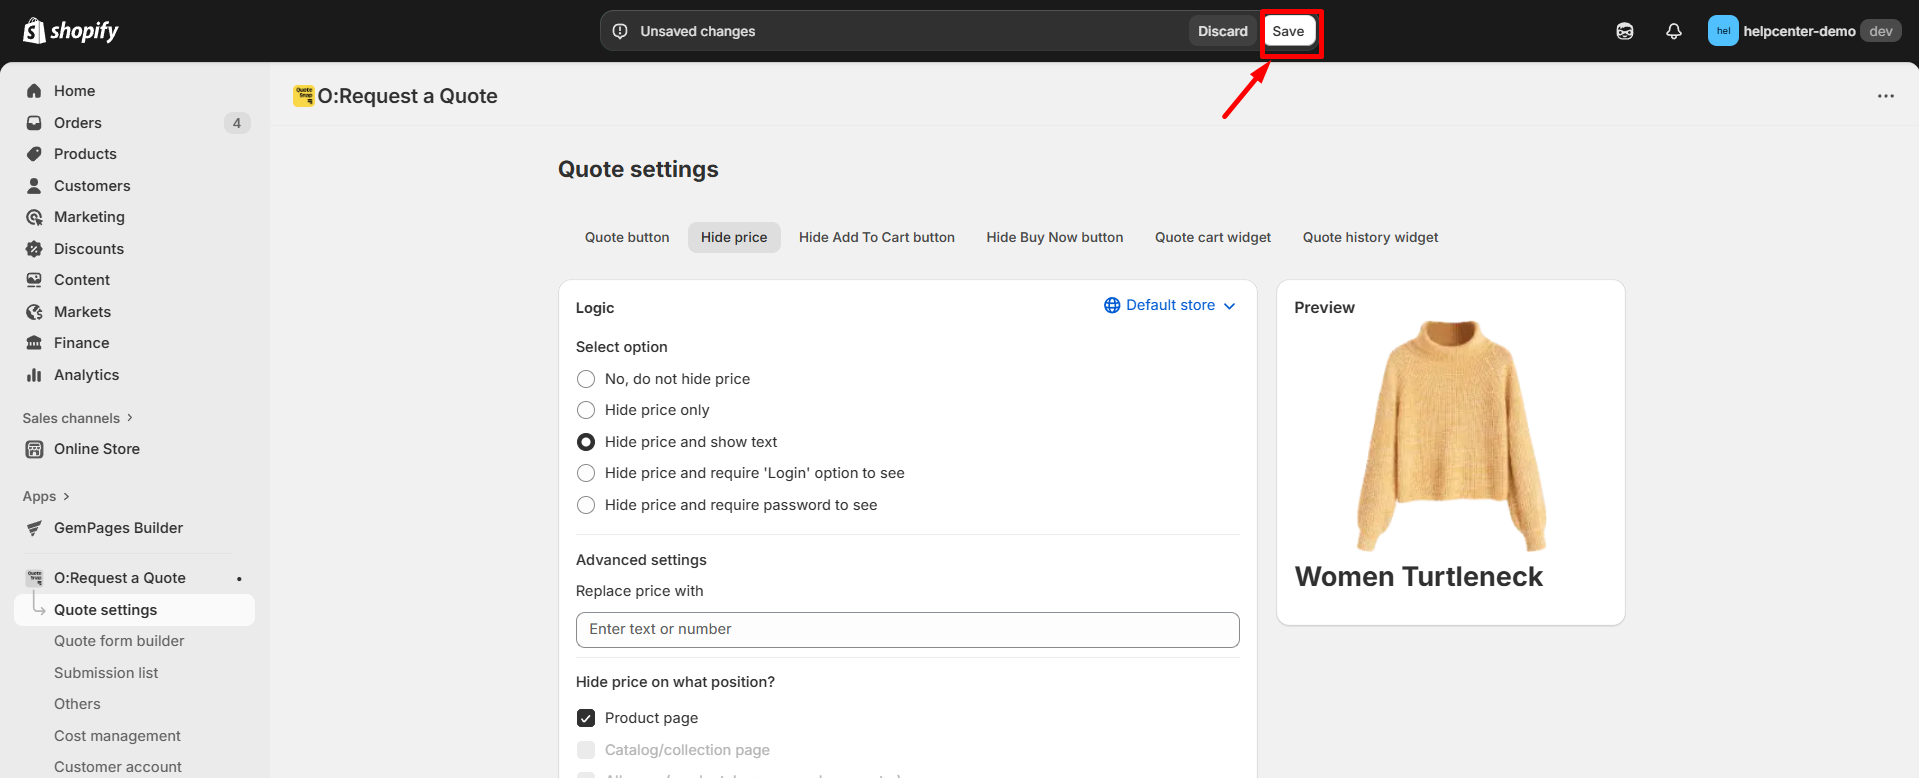This screenshot has width=1919, height=778.
Task: Select 'No, do not hide price' option
Action: (x=586, y=379)
